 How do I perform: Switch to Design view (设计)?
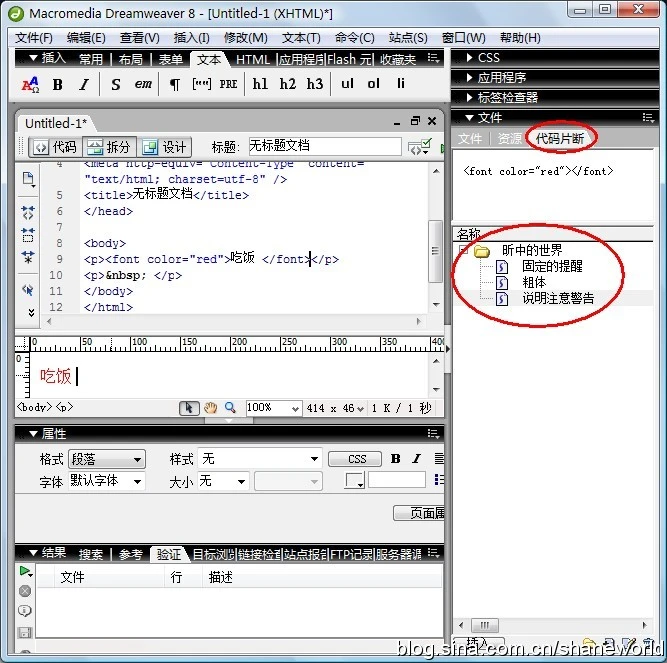[x=163, y=147]
